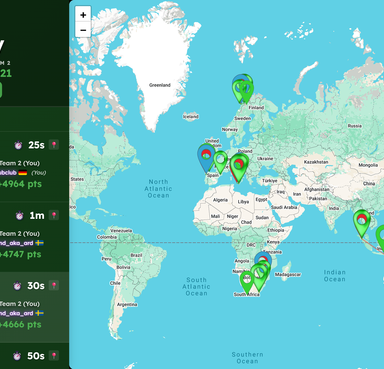Click the Iceland label on the map
The width and height of the screenshot is (384, 369).
click(191, 116)
